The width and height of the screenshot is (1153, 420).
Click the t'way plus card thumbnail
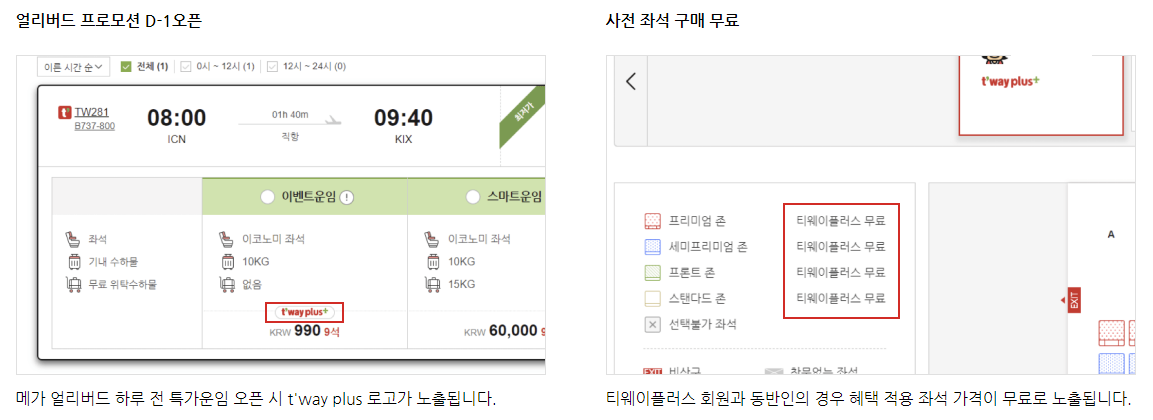1040,94
